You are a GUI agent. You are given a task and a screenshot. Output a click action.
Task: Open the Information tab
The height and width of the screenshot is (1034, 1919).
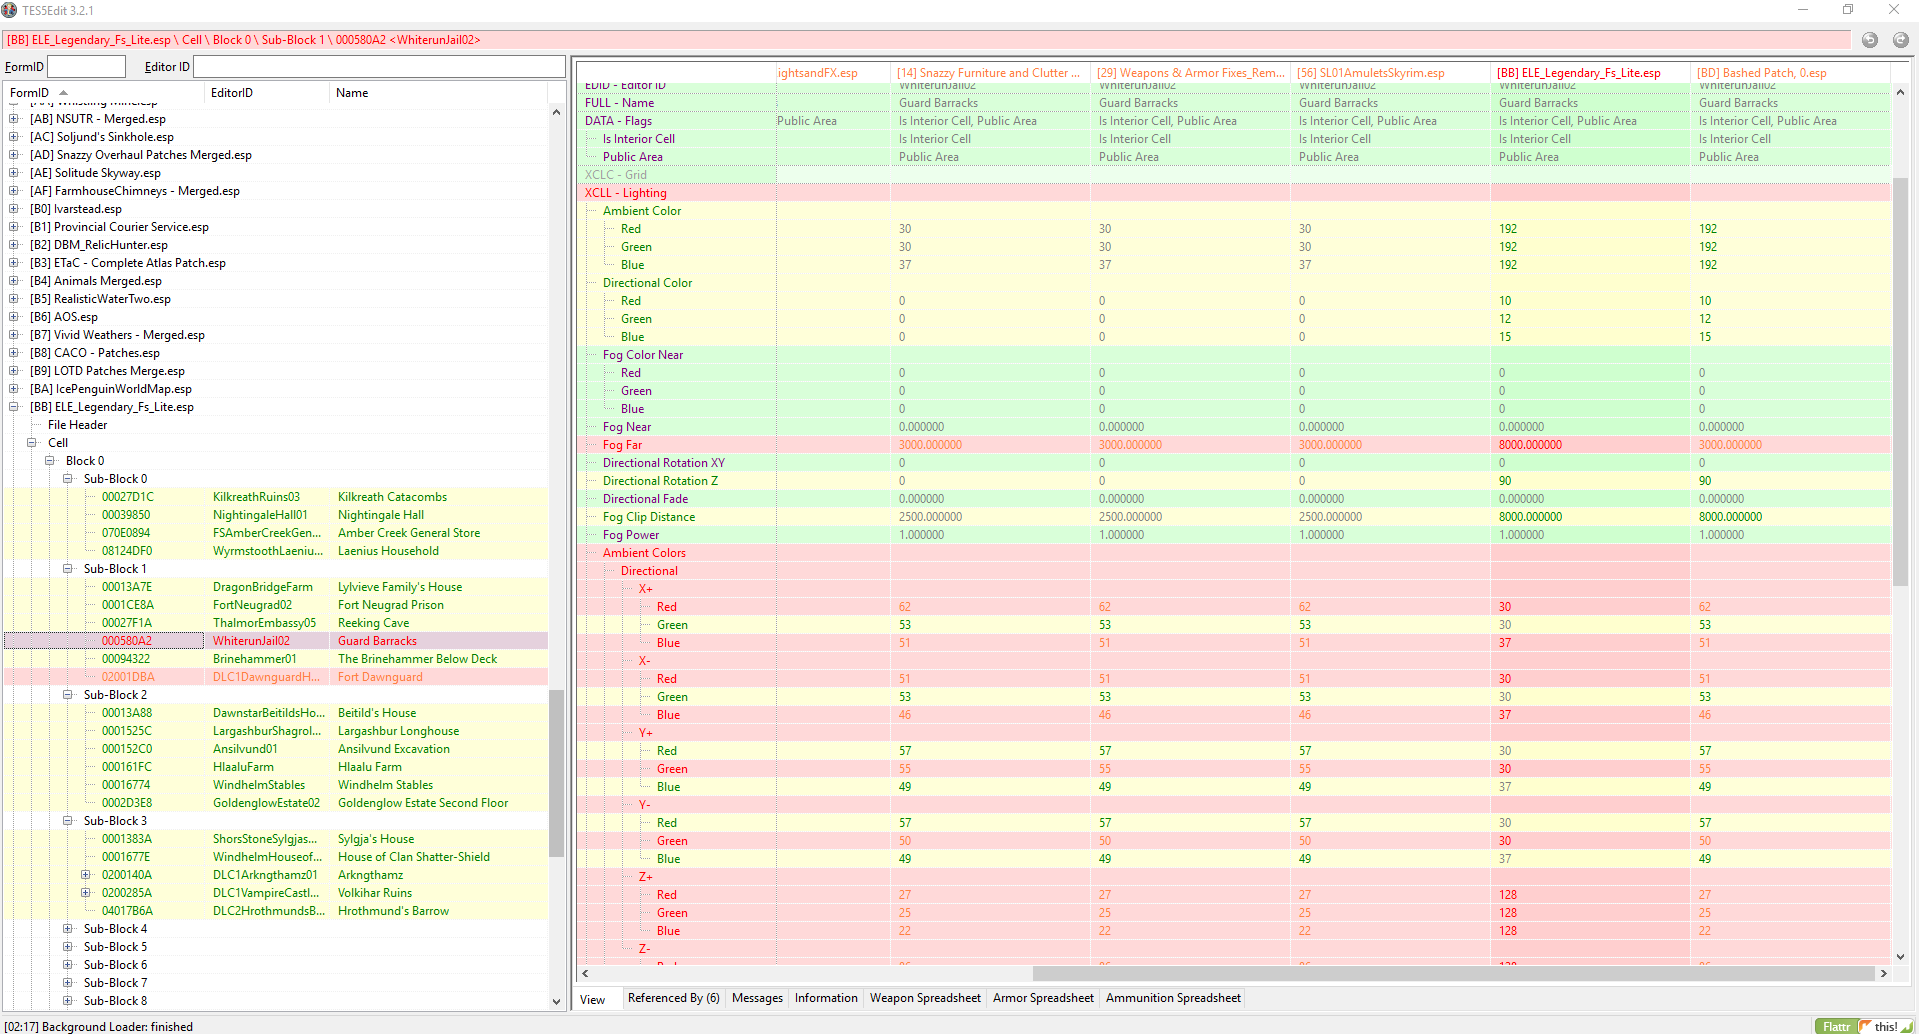click(x=826, y=998)
